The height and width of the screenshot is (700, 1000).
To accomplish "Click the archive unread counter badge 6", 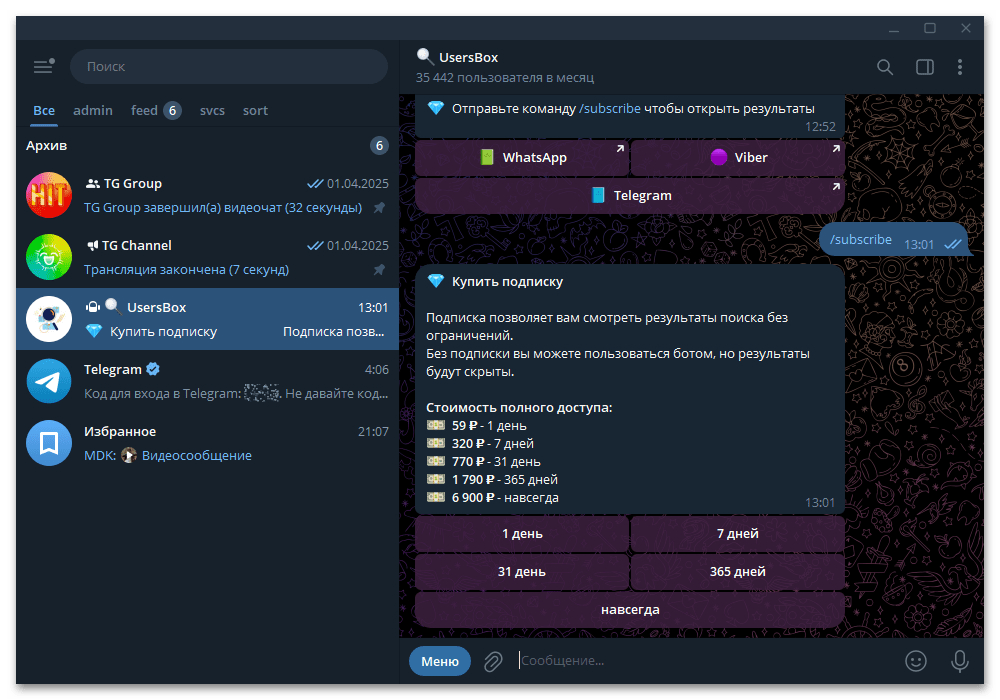I will pos(379,146).
